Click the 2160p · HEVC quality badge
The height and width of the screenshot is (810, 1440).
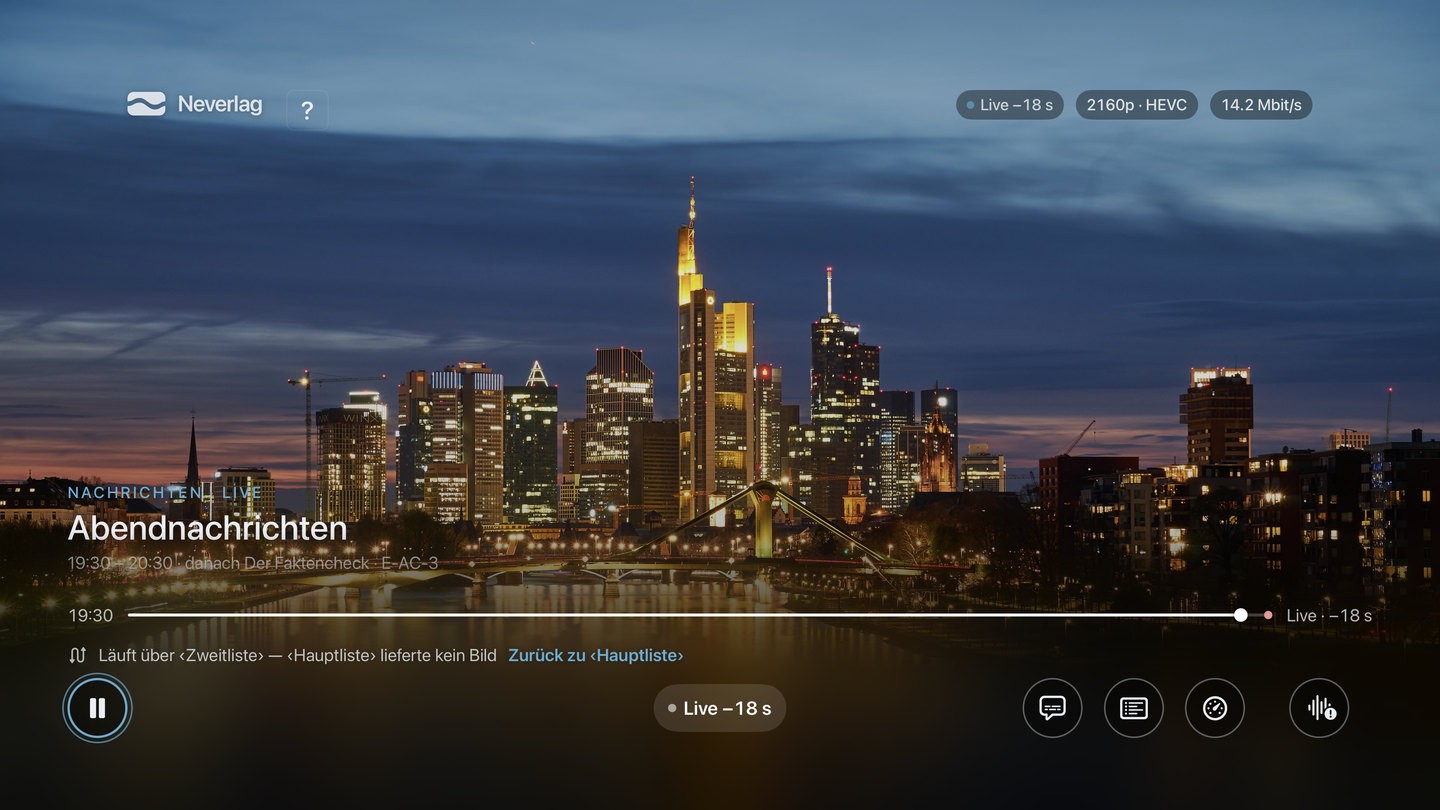[1137, 105]
